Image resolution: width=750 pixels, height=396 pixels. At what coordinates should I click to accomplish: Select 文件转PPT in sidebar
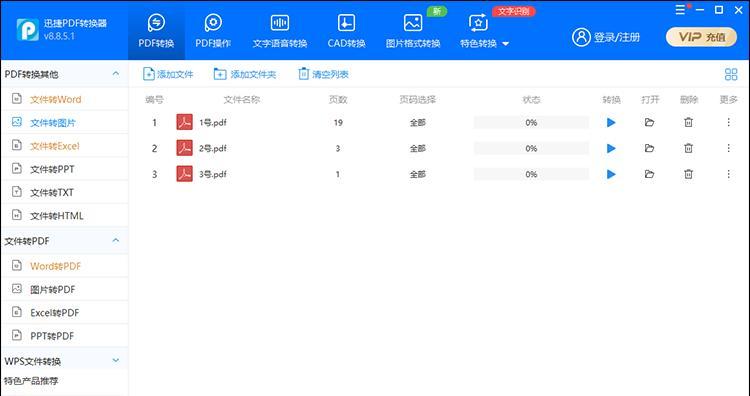(x=64, y=169)
